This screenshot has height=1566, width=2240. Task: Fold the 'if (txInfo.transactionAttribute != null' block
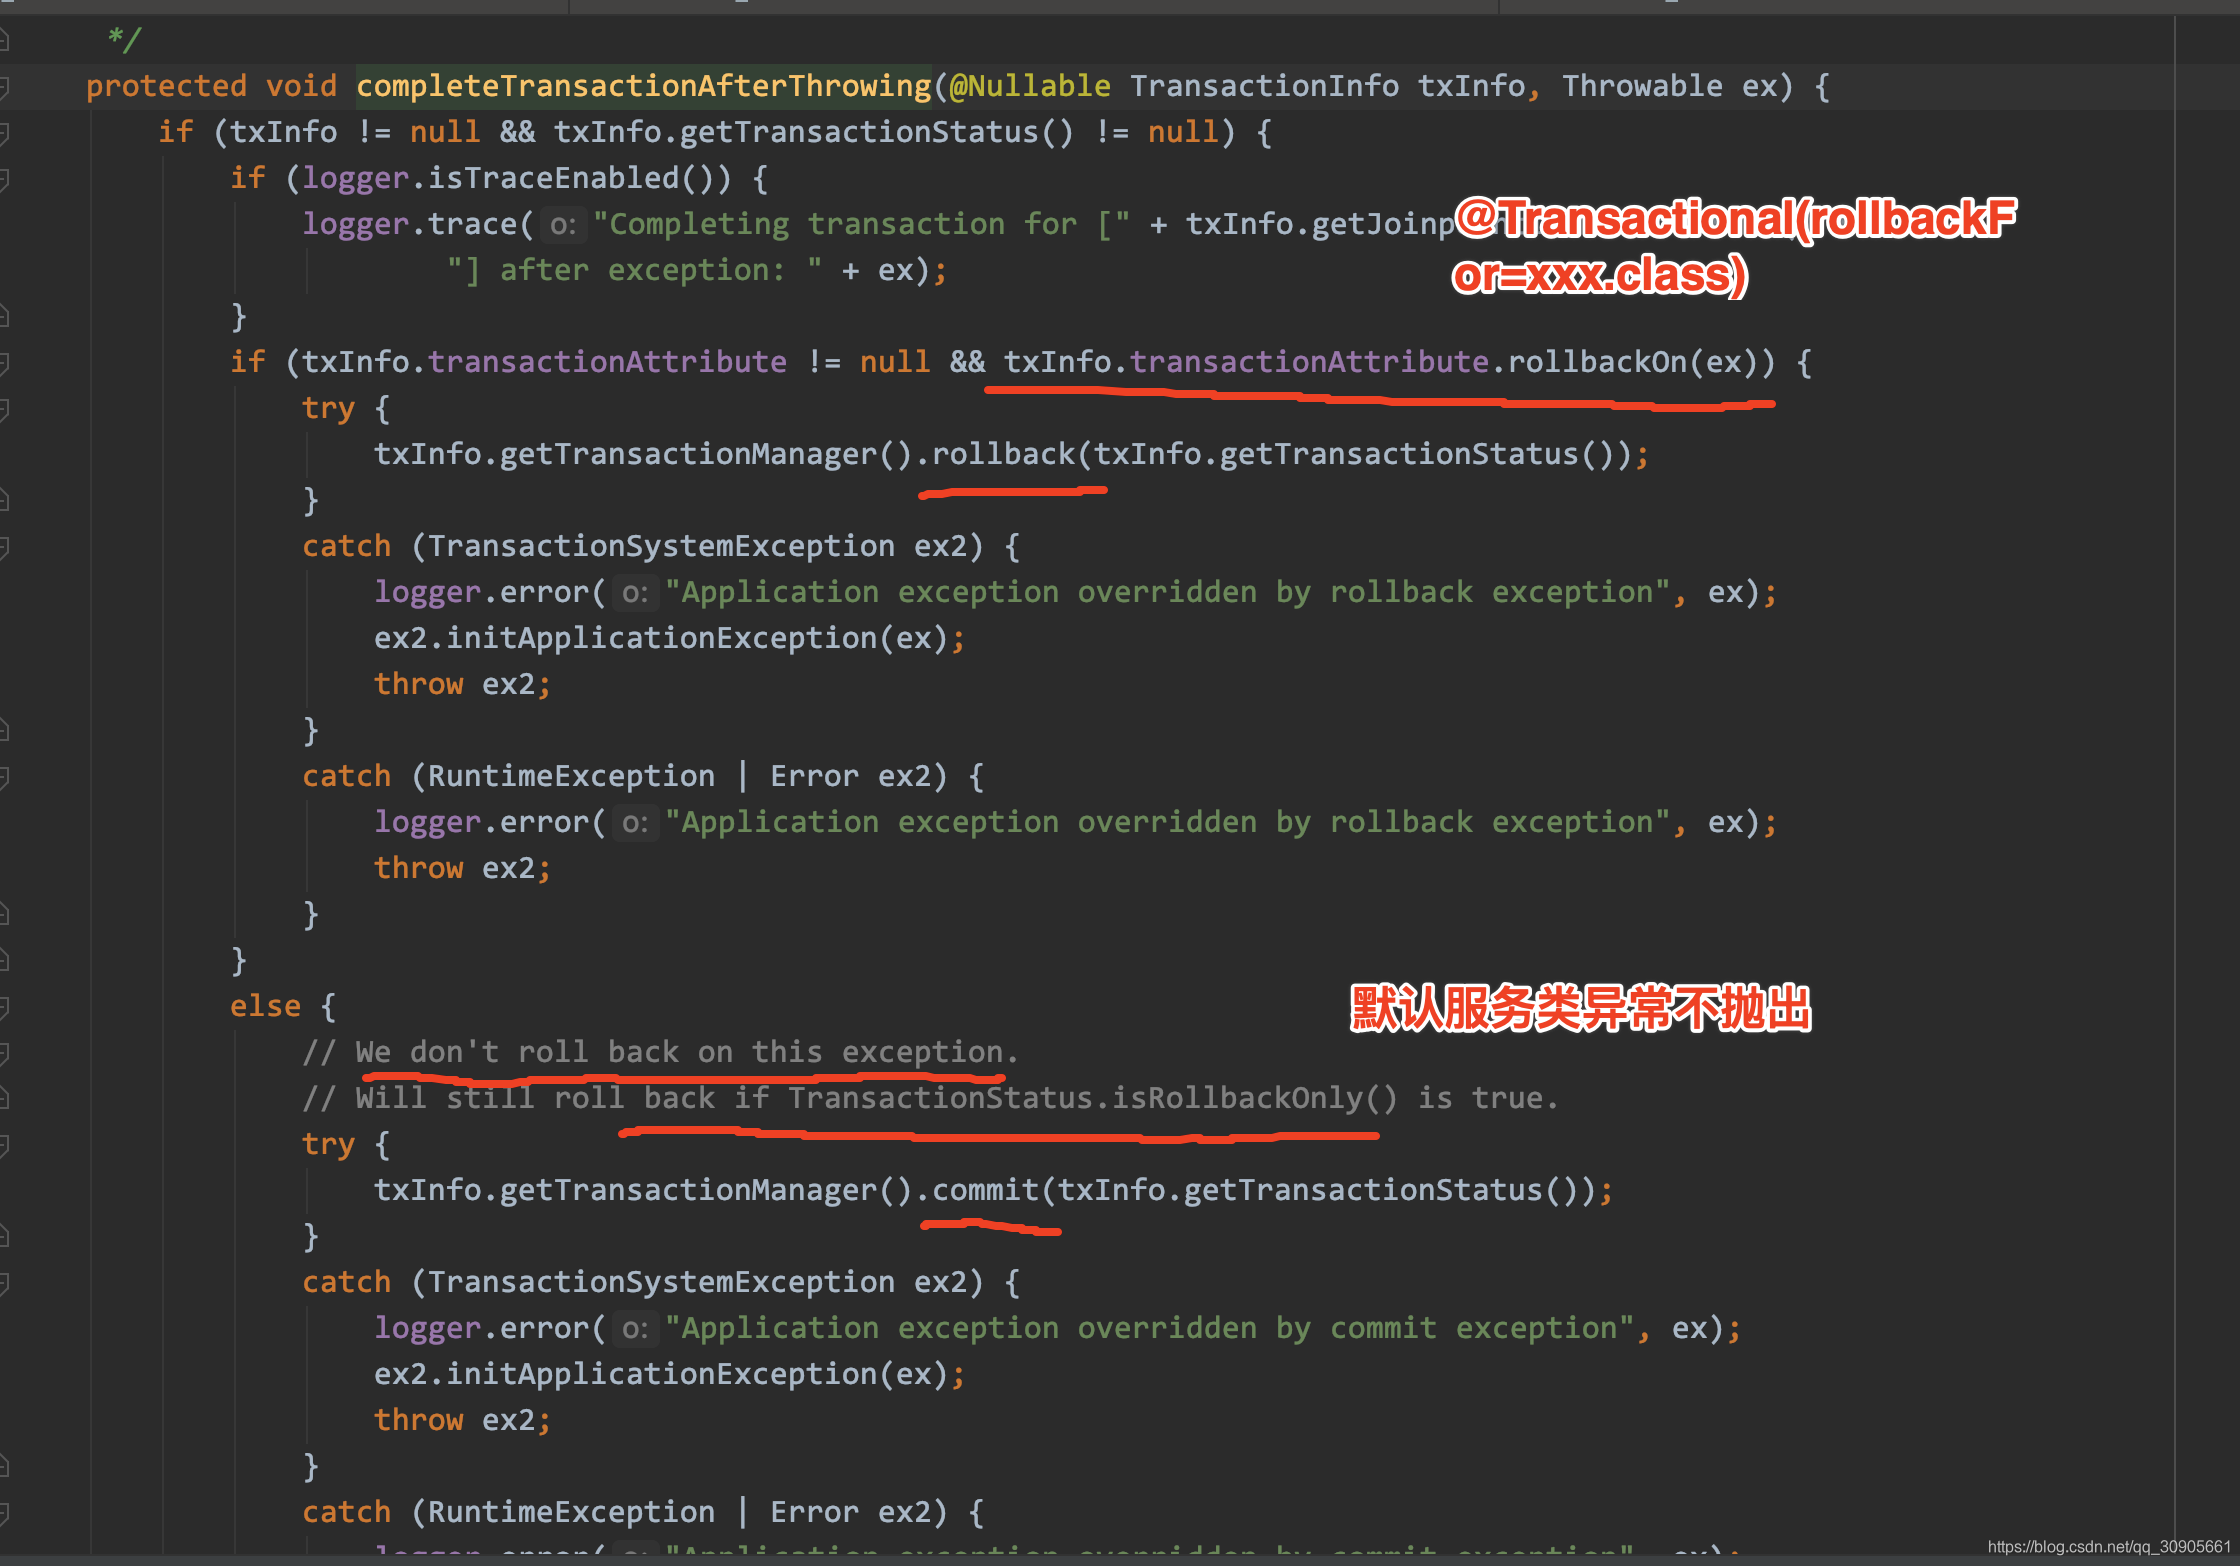pos(4,363)
